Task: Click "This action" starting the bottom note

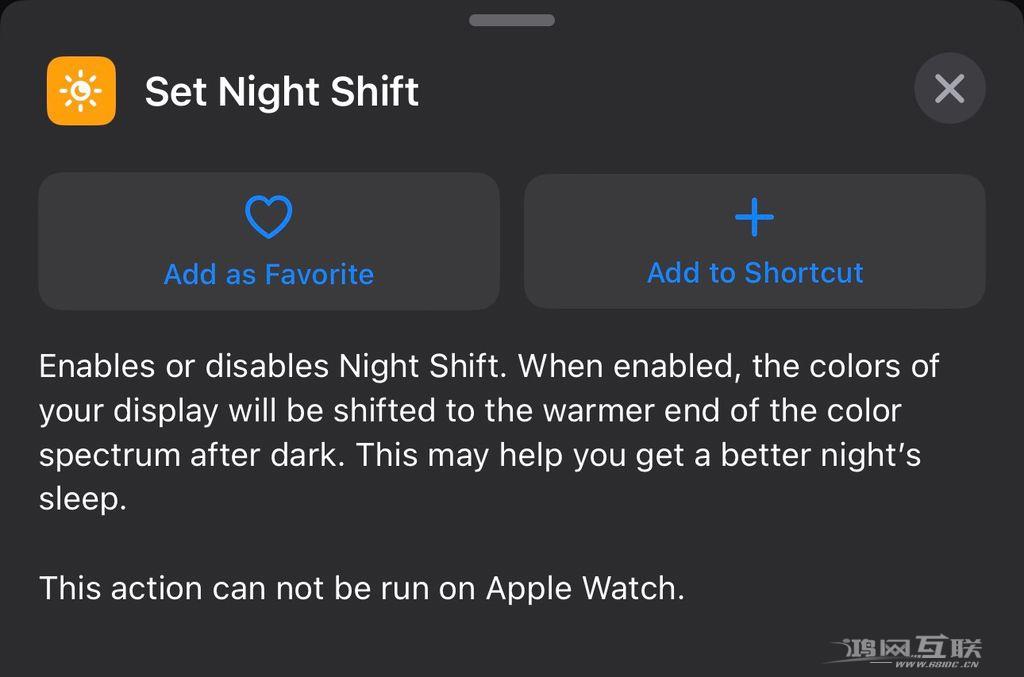Action: point(107,587)
